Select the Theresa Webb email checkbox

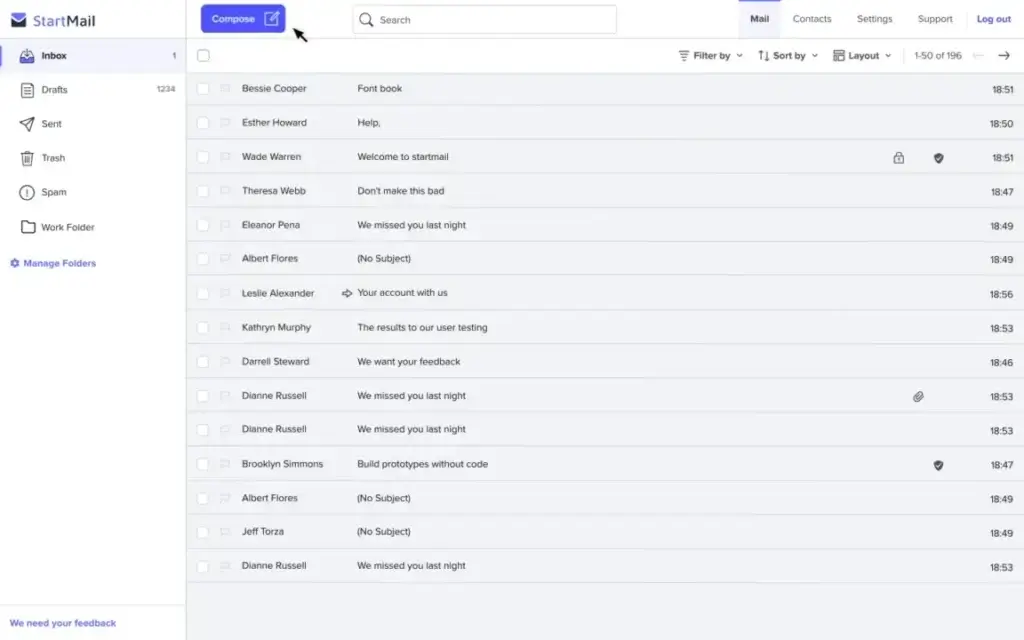[x=203, y=191]
